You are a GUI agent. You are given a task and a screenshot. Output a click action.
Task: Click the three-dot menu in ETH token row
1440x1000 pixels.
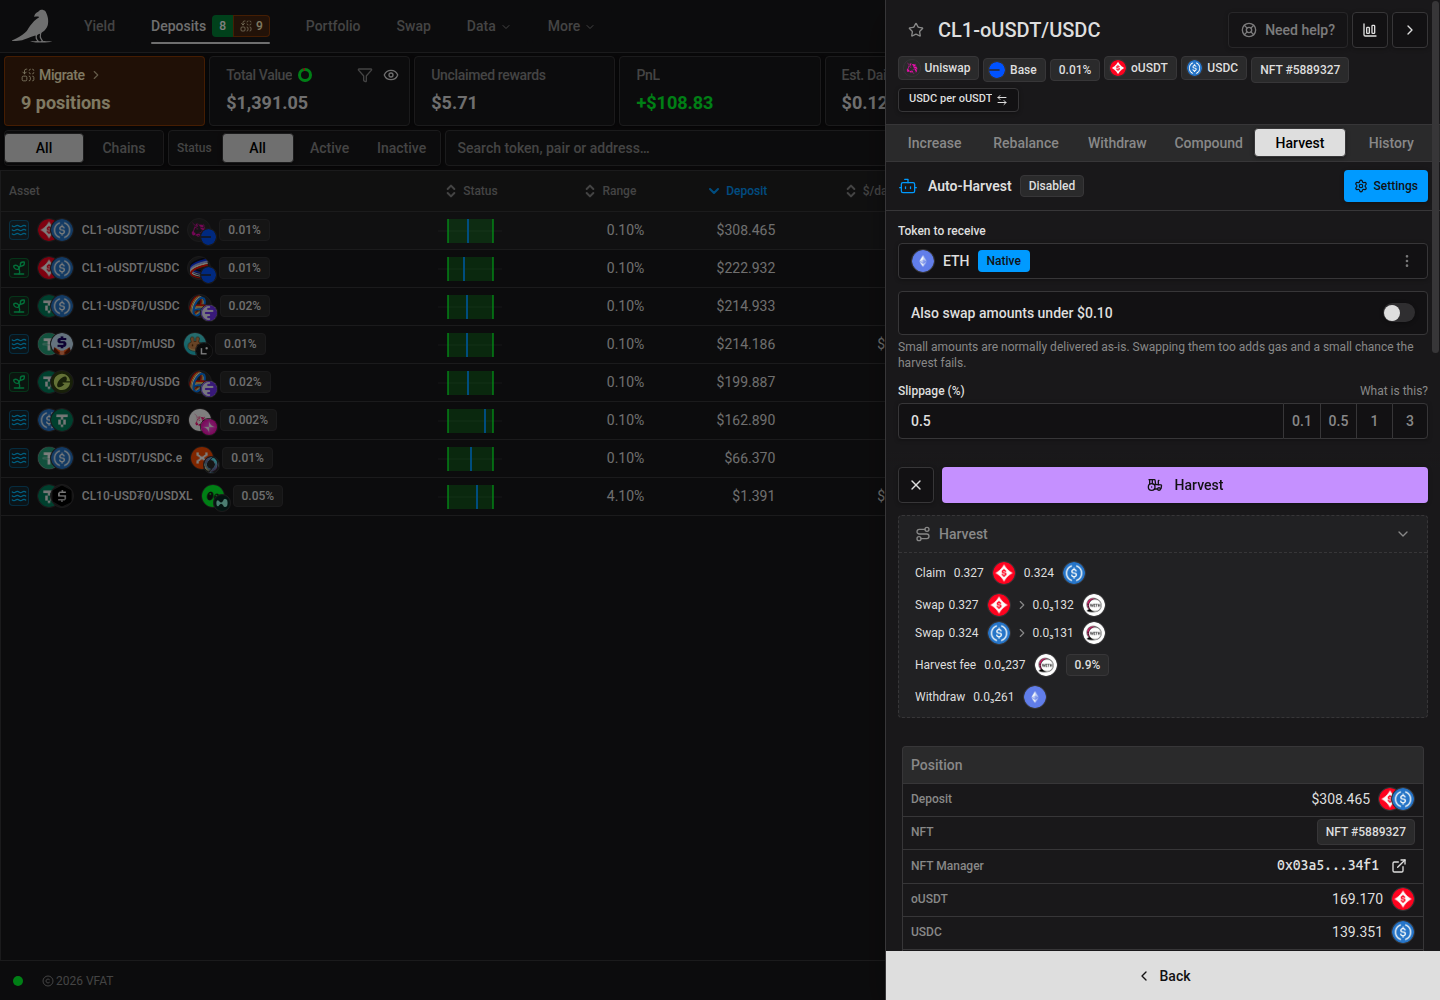click(x=1407, y=261)
